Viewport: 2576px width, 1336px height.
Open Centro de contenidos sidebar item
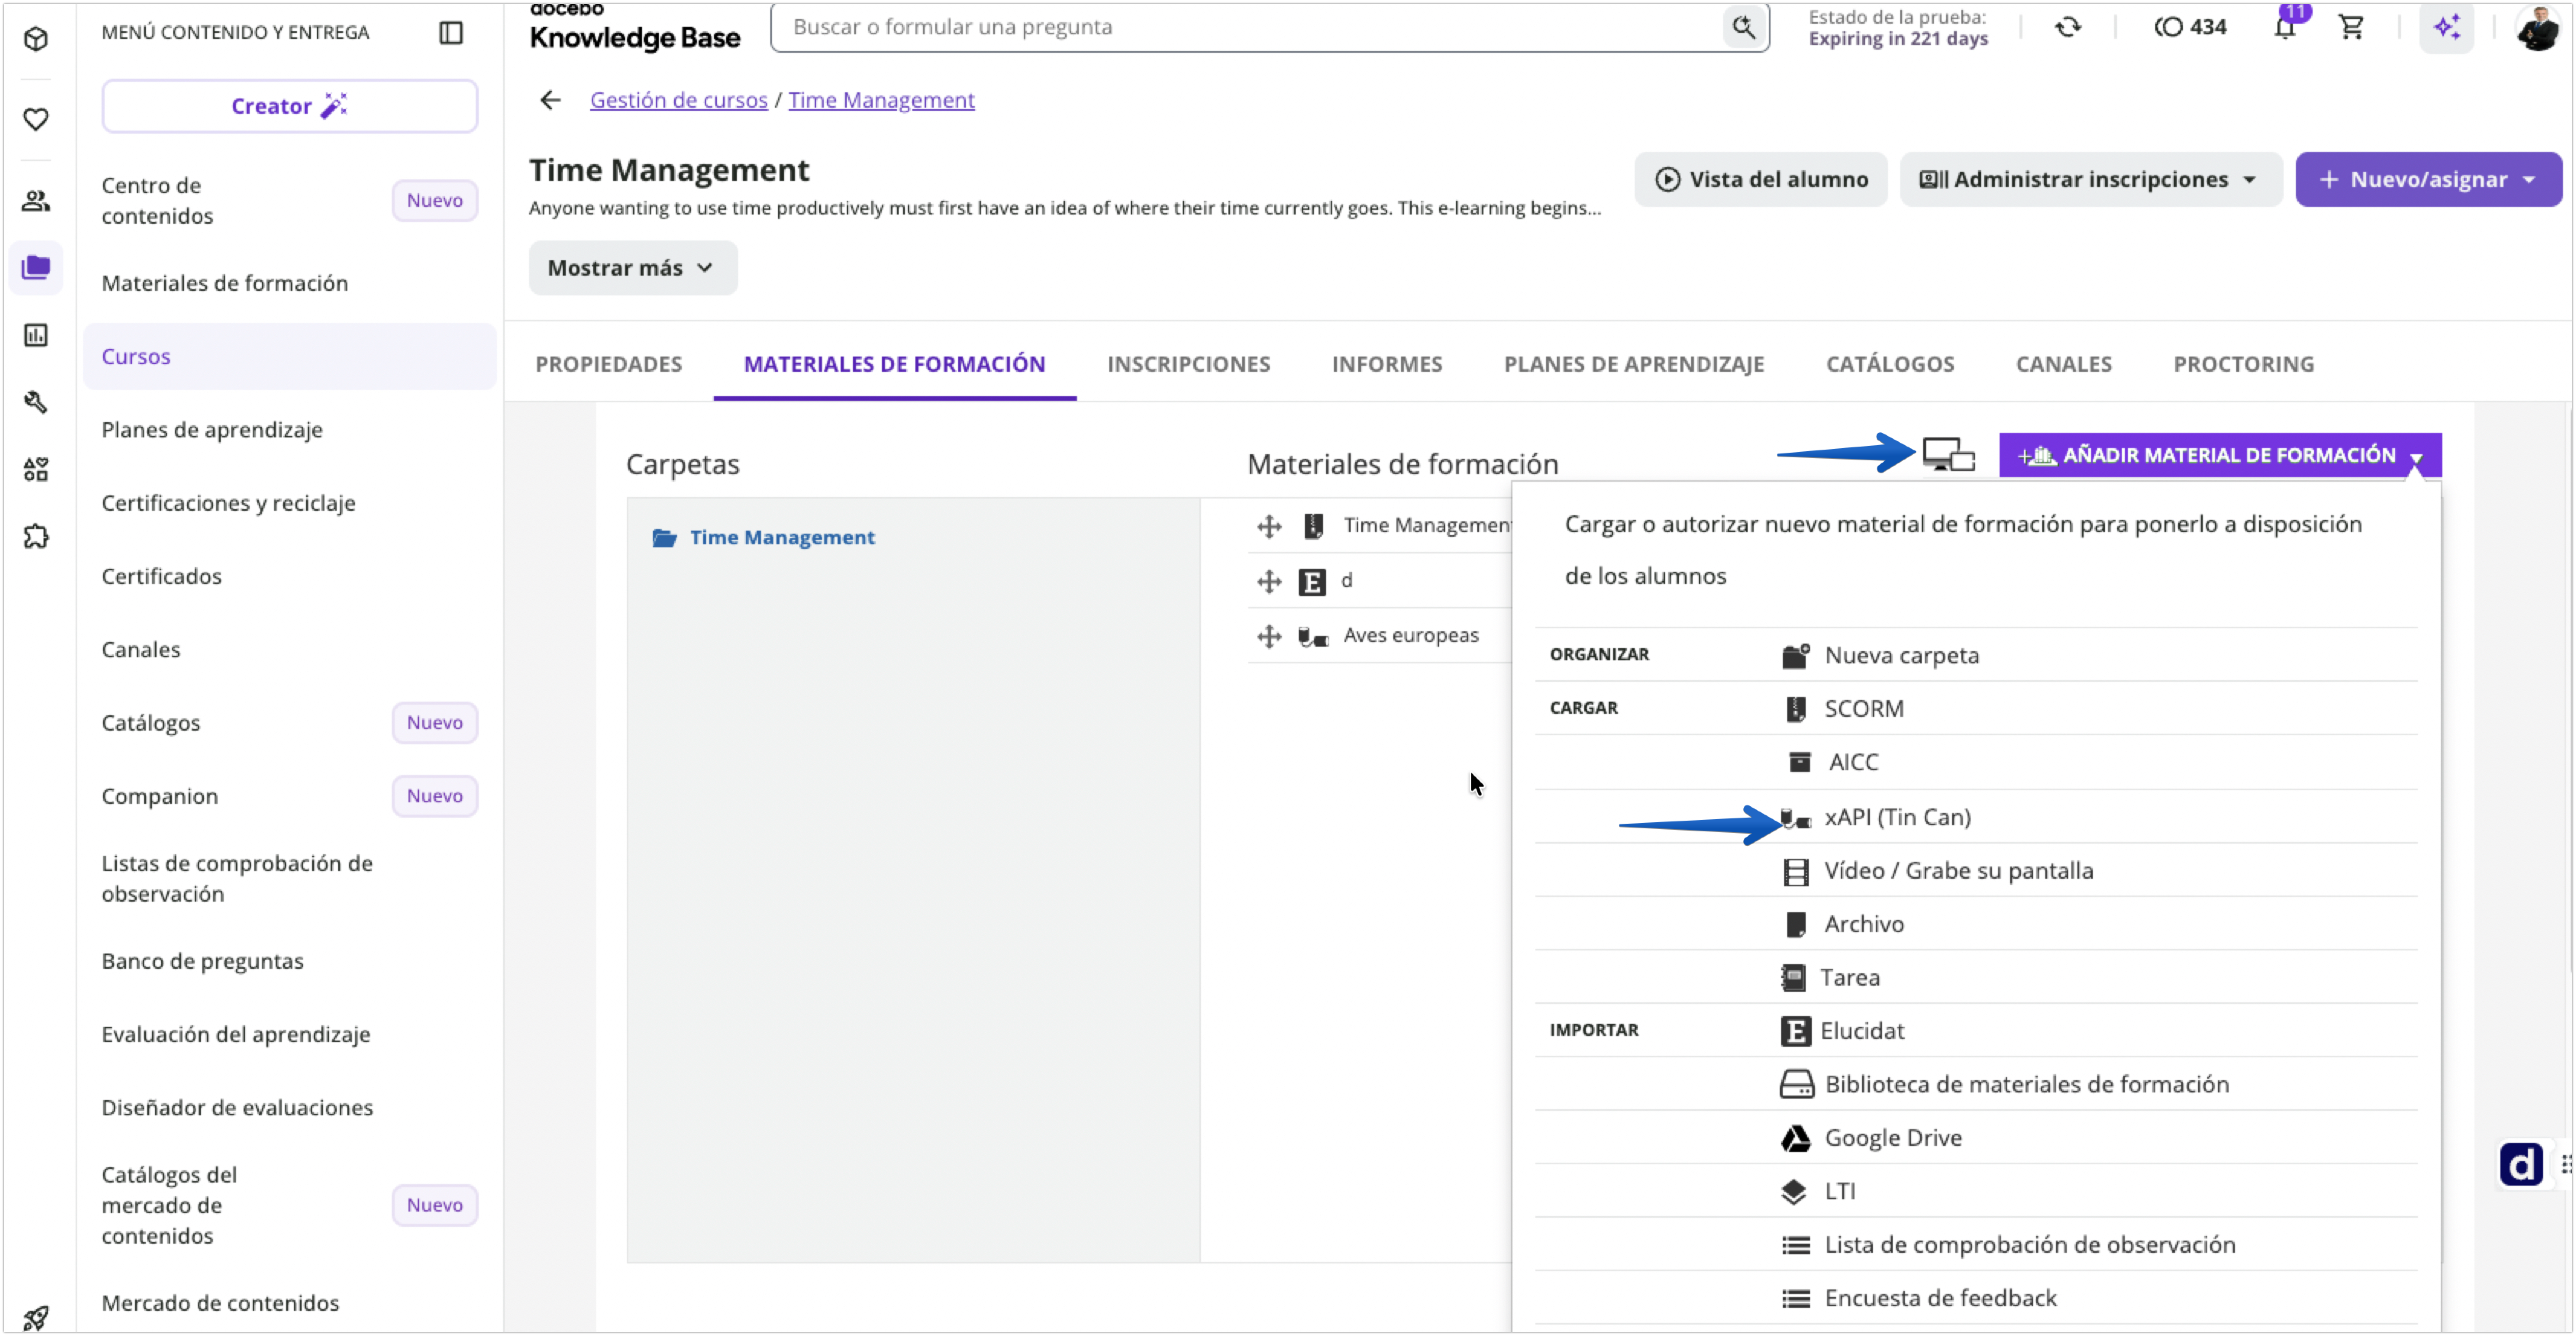pos(290,201)
